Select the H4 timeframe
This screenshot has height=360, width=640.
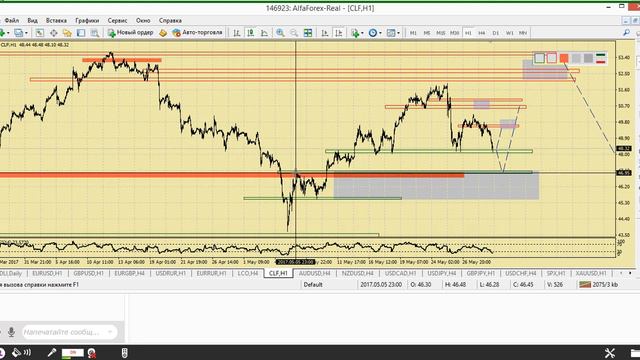[x=482, y=33]
